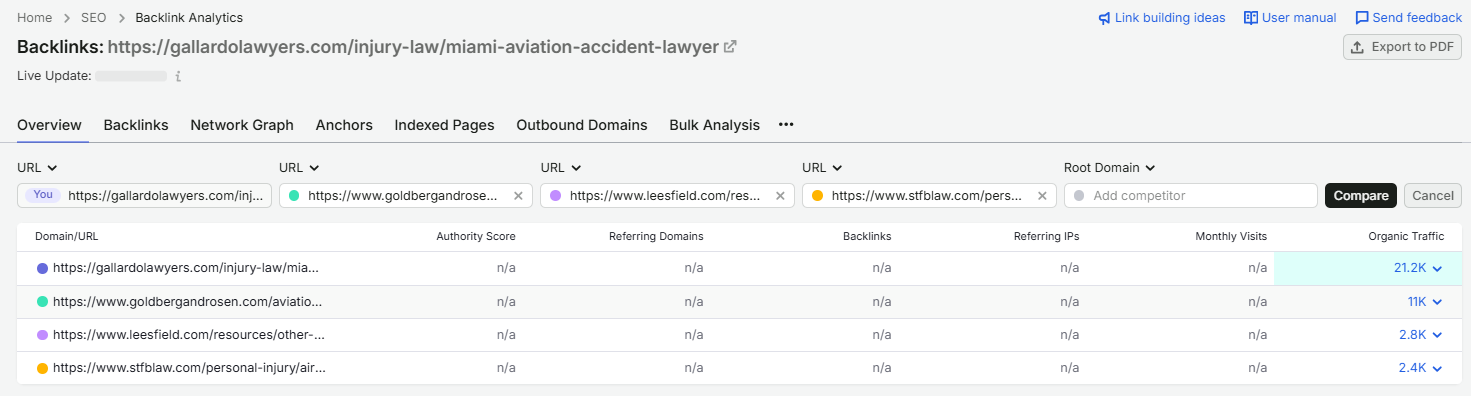Select the Overview tab

click(49, 125)
